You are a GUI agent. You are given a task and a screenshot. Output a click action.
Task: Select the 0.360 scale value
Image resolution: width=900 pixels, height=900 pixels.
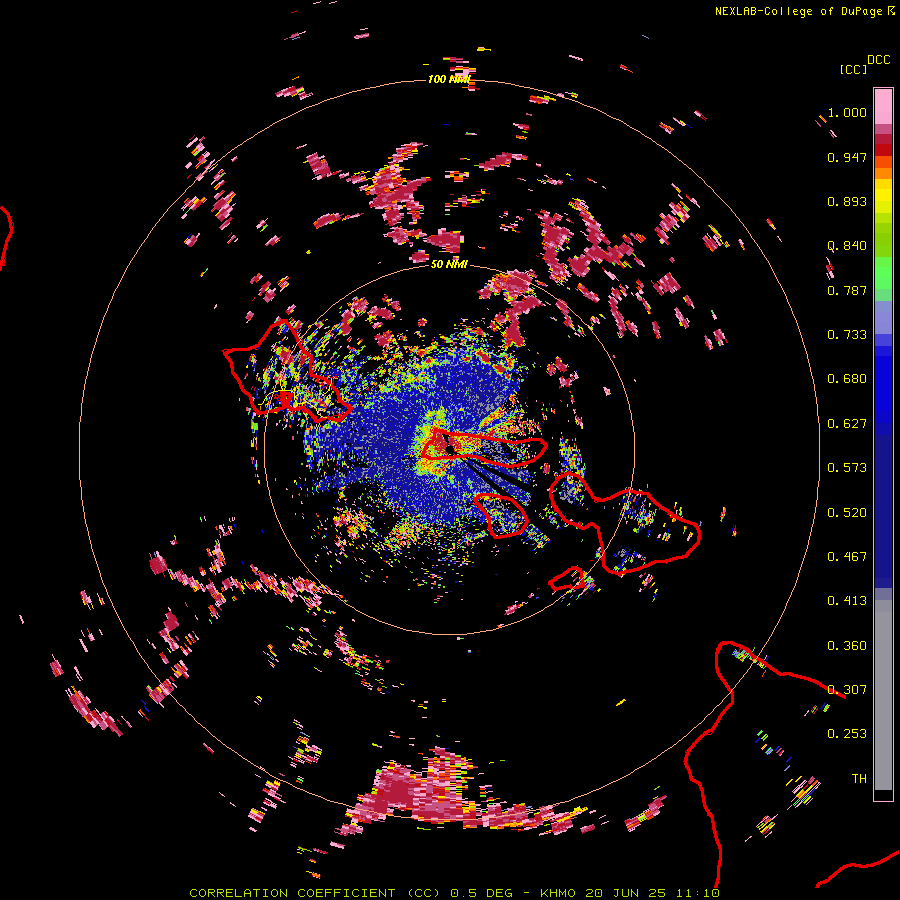[x=847, y=646]
